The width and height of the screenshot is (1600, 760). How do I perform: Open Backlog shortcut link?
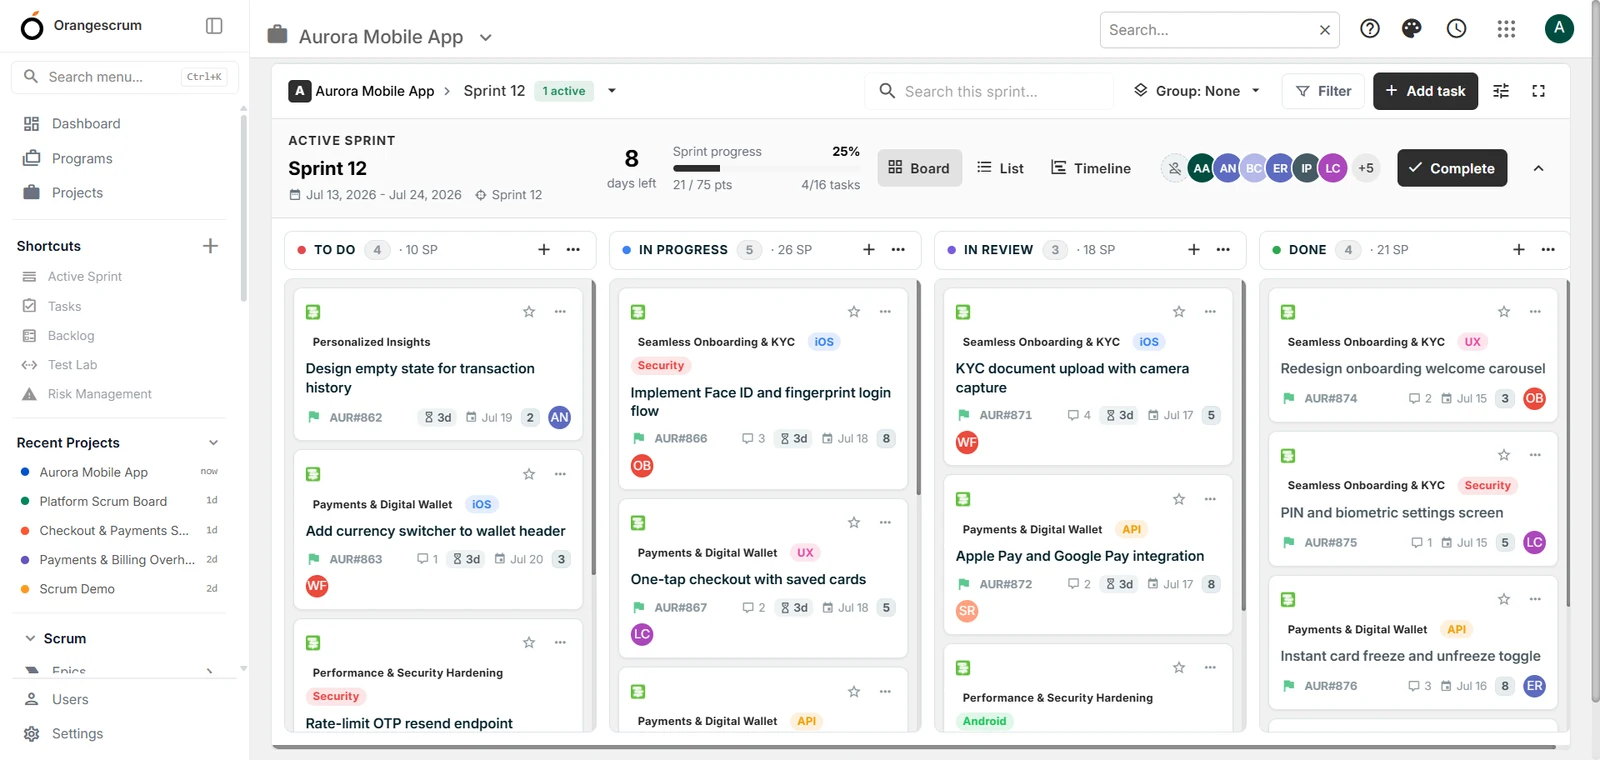point(71,336)
